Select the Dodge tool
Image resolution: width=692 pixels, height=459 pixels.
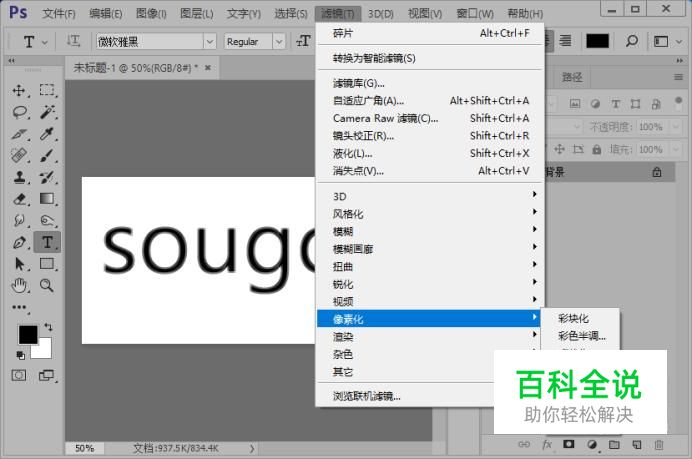47,220
